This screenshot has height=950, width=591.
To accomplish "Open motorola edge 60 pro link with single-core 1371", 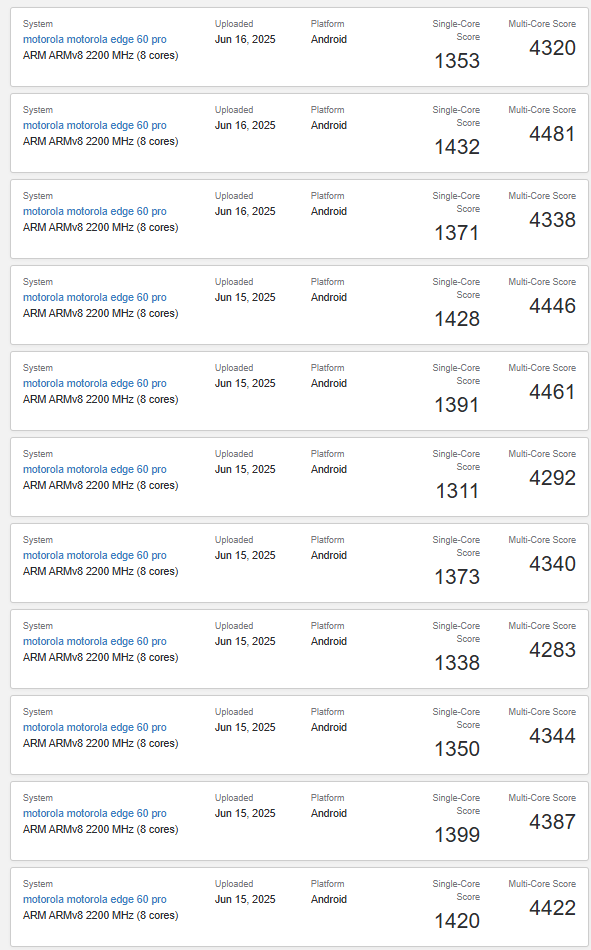I will point(95,211).
